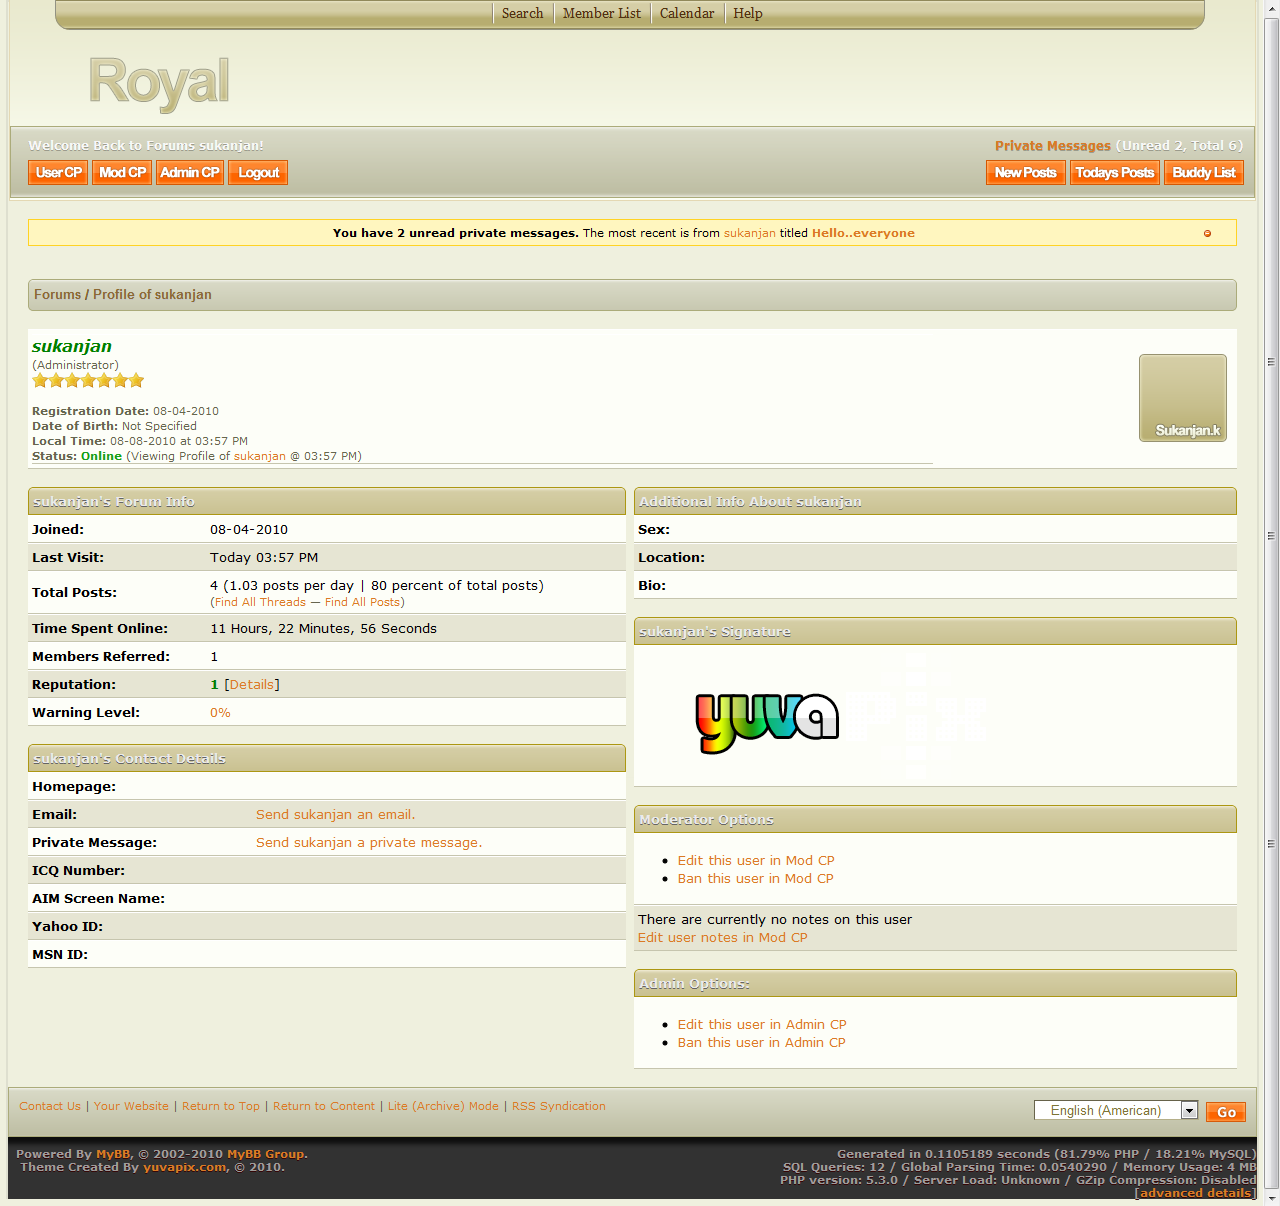Open the Buddy List
1280x1206 pixels.
[x=1203, y=173]
